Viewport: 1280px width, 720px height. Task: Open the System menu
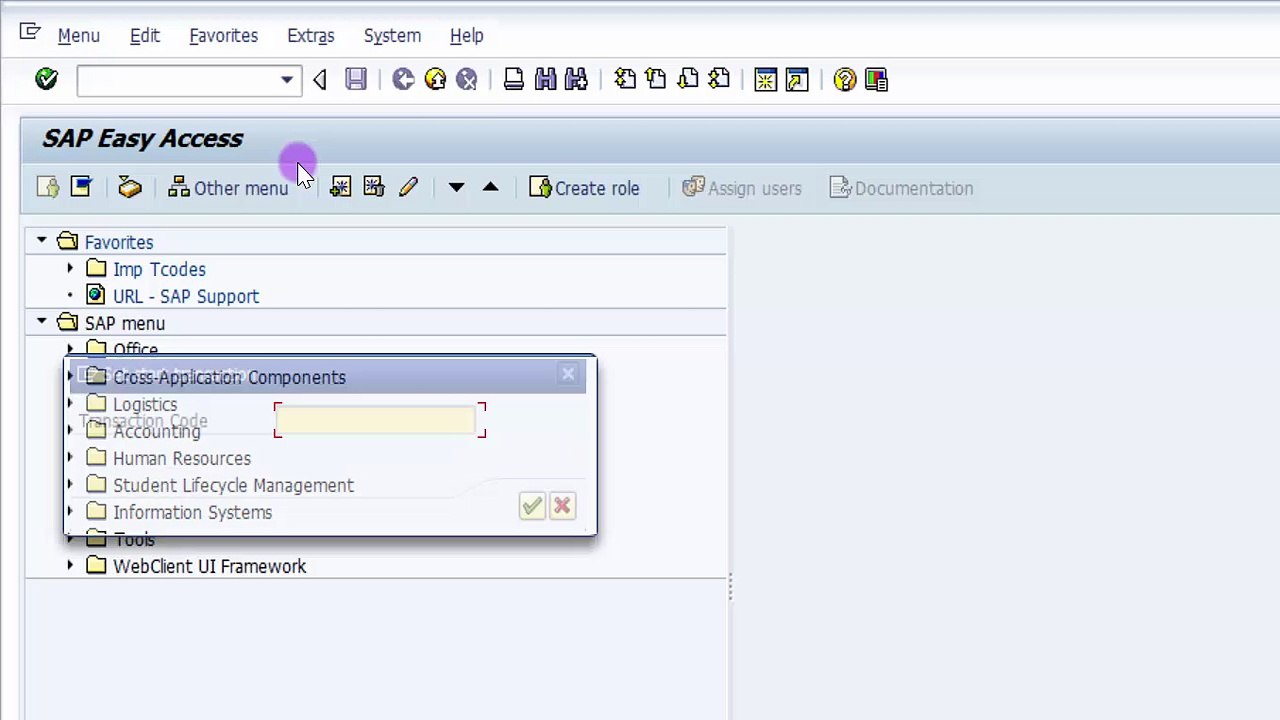[392, 35]
